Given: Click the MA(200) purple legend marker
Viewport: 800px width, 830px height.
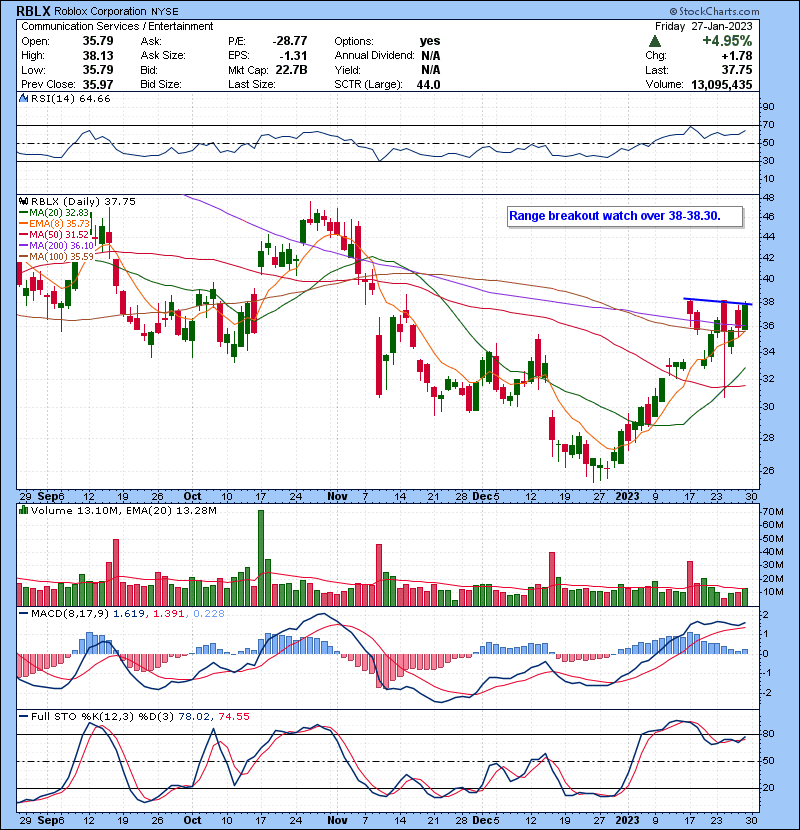Looking at the screenshot, I should [24, 245].
